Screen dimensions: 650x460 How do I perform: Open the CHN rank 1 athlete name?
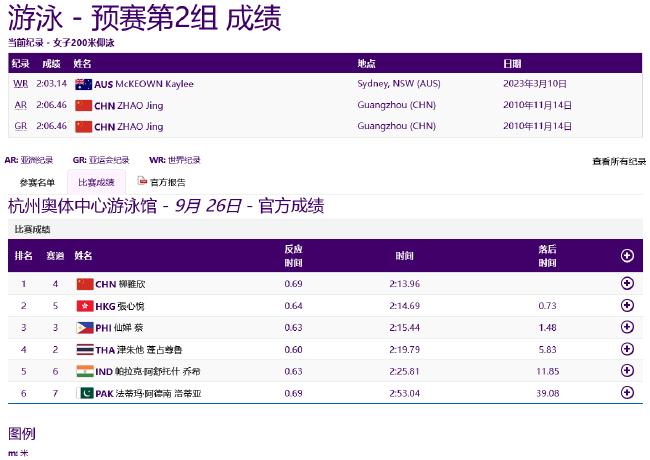point(120,284)
